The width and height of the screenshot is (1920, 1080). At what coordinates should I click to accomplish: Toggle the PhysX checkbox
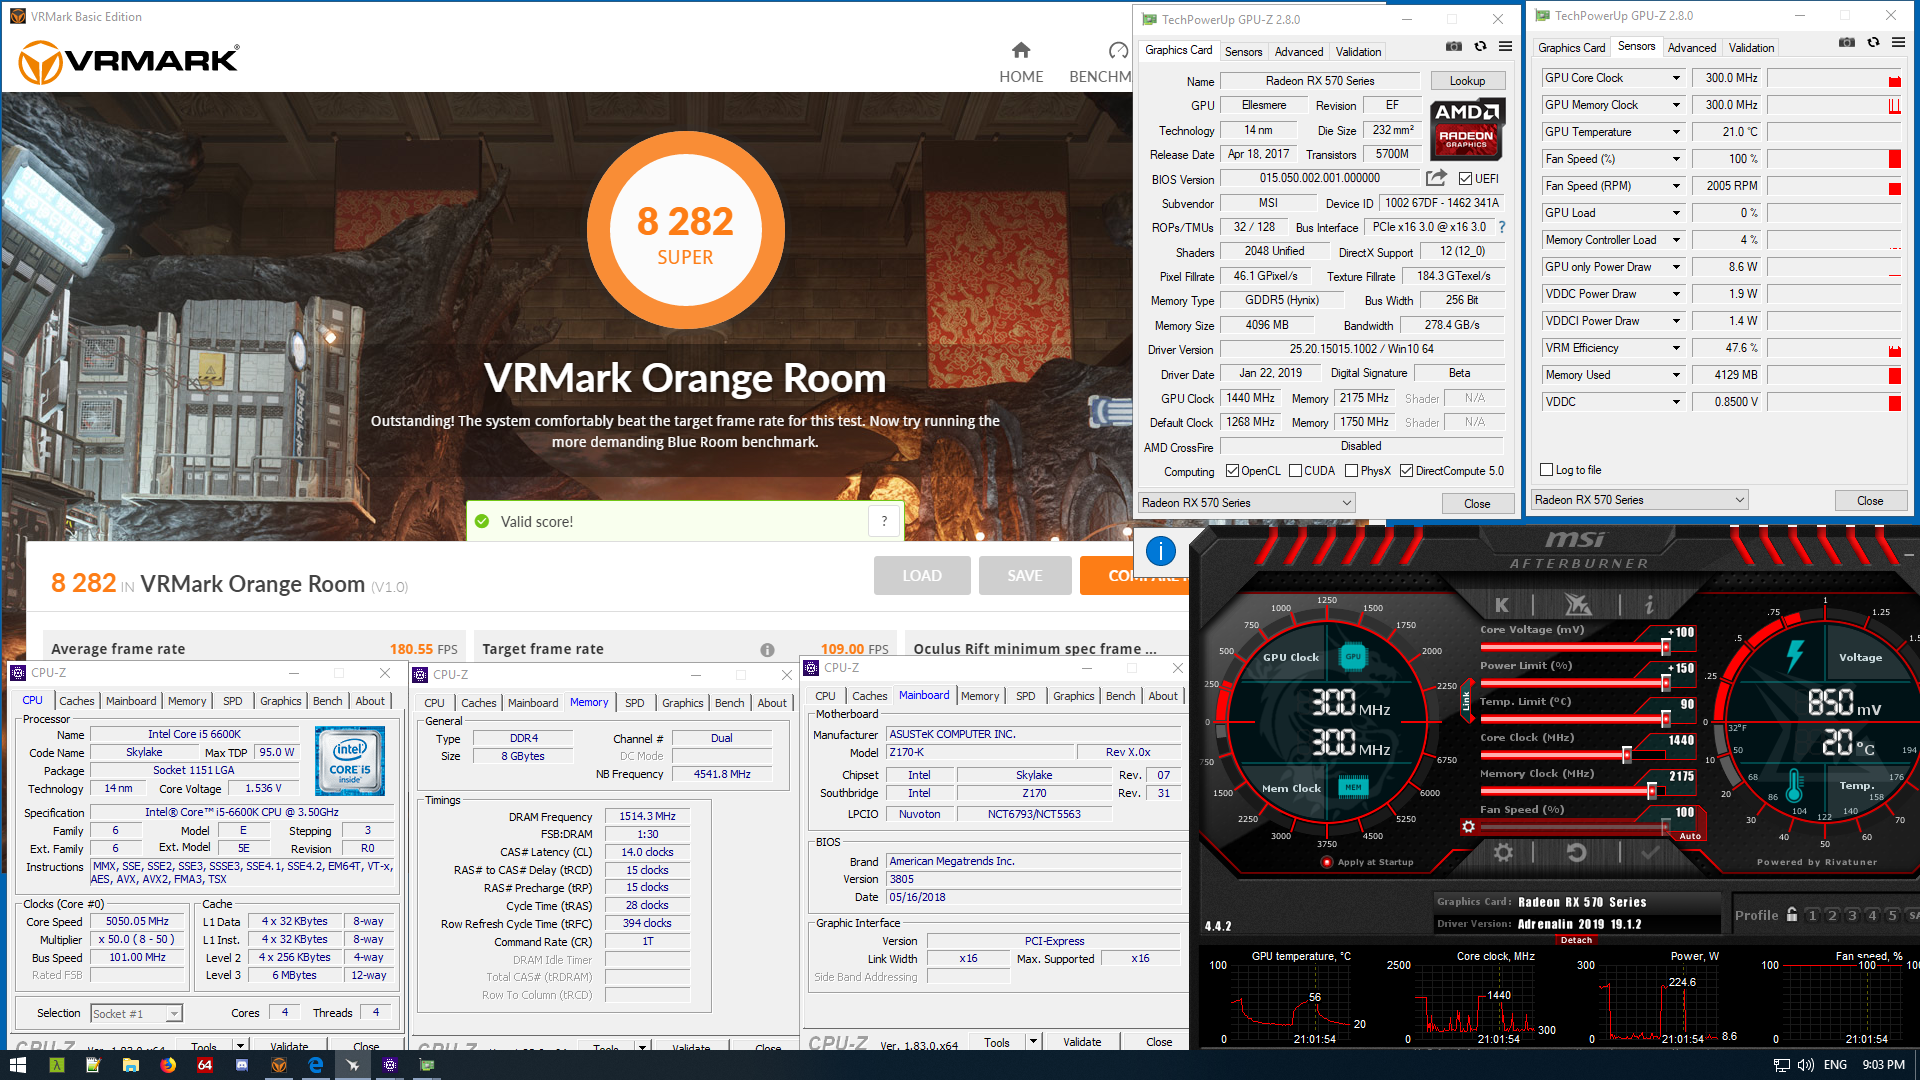pyautogui.click(x=1351, y=471)
